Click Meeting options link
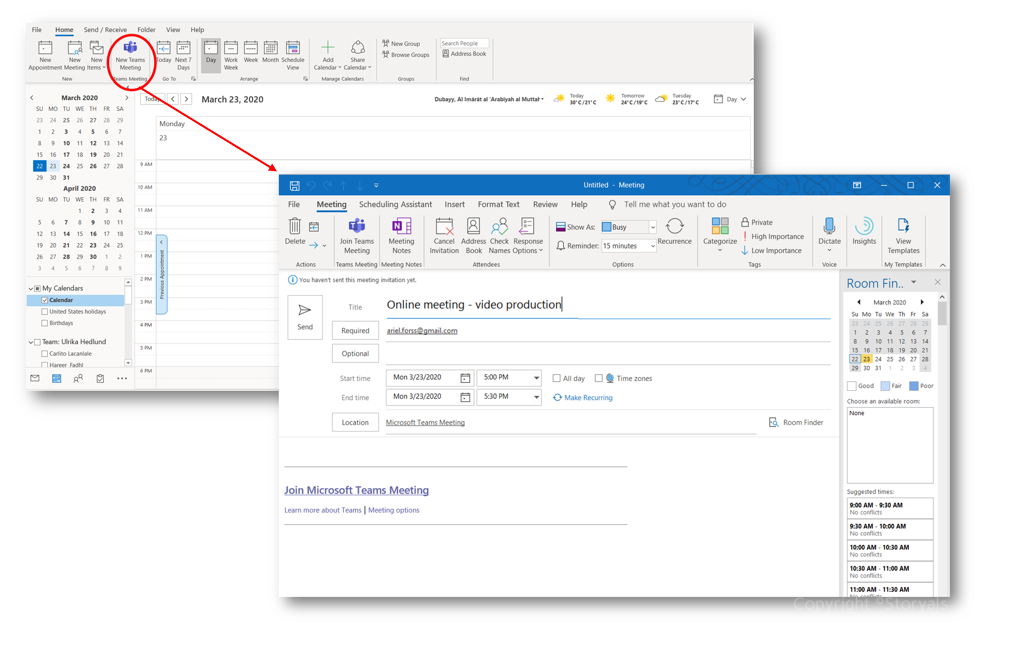The width and height of the screenshot is (1020, 650). (x=394, y=510)
